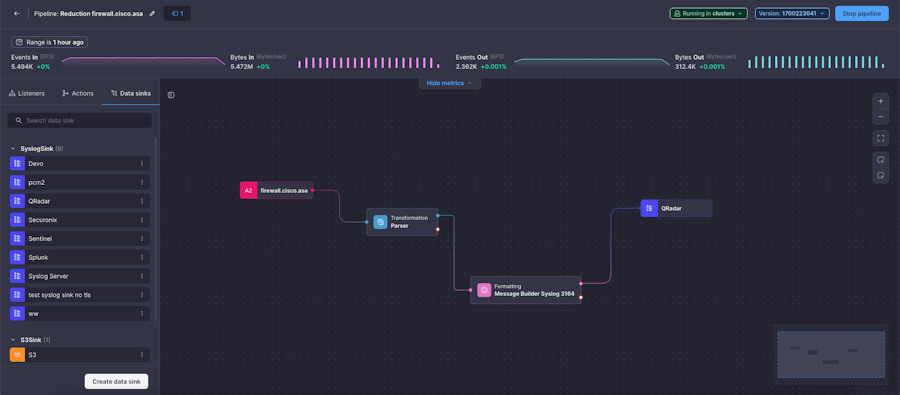Open options menu for Splunk sink
This screenshot has width=900, height=395.
[142, 257]
